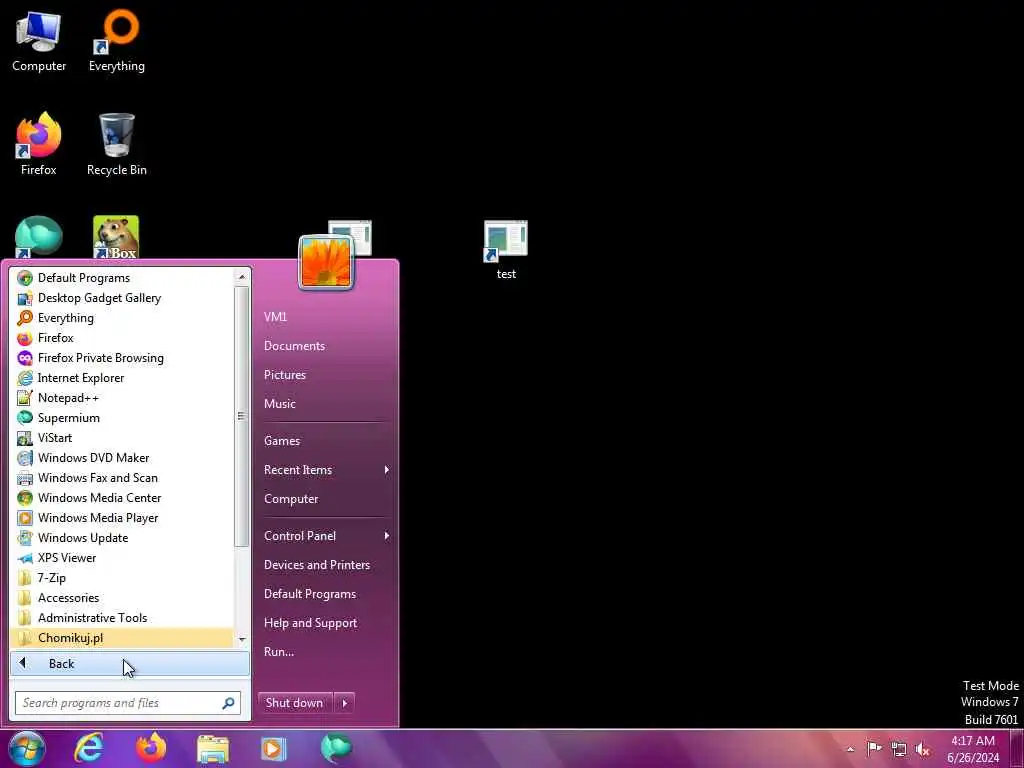Expand the Control Panel submenu
The height and width of the screenshot is (768, 1024).
pos(325,536)
